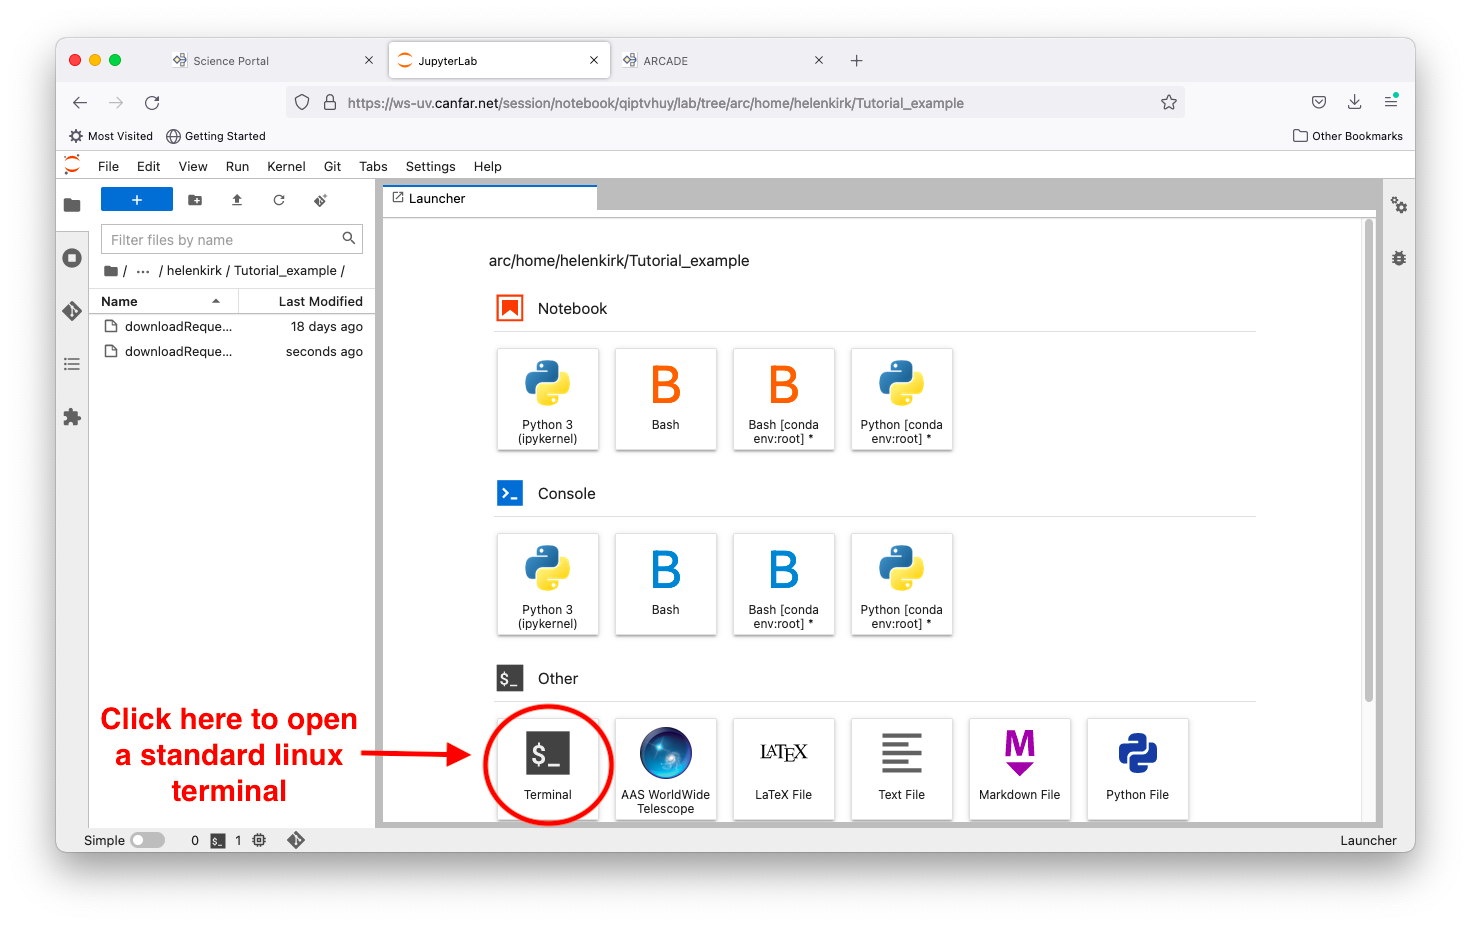The height and width of the screenshot is (926, 1471).
Task: Sort files by Name column
Action: click(x=164, y=301)
